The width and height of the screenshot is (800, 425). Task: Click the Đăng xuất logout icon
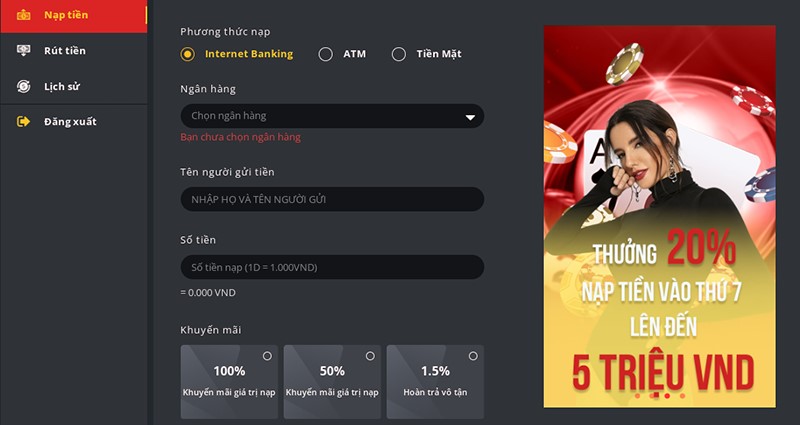click(x=23, y=121)
